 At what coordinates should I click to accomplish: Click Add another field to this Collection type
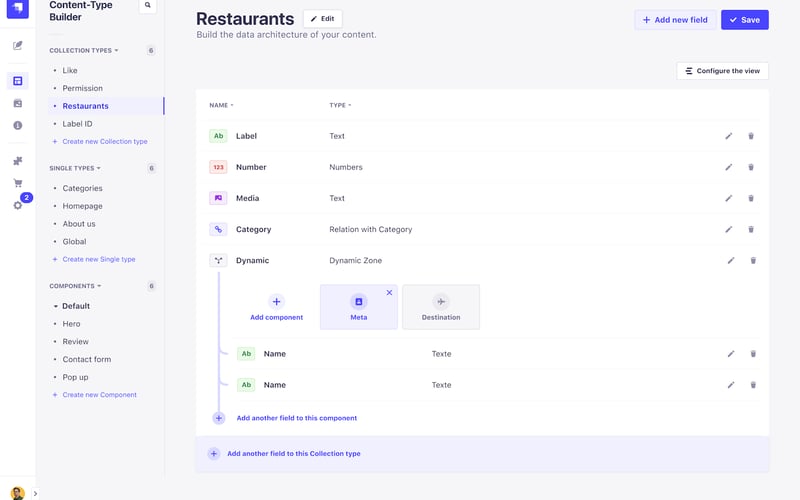pos(294,454)
